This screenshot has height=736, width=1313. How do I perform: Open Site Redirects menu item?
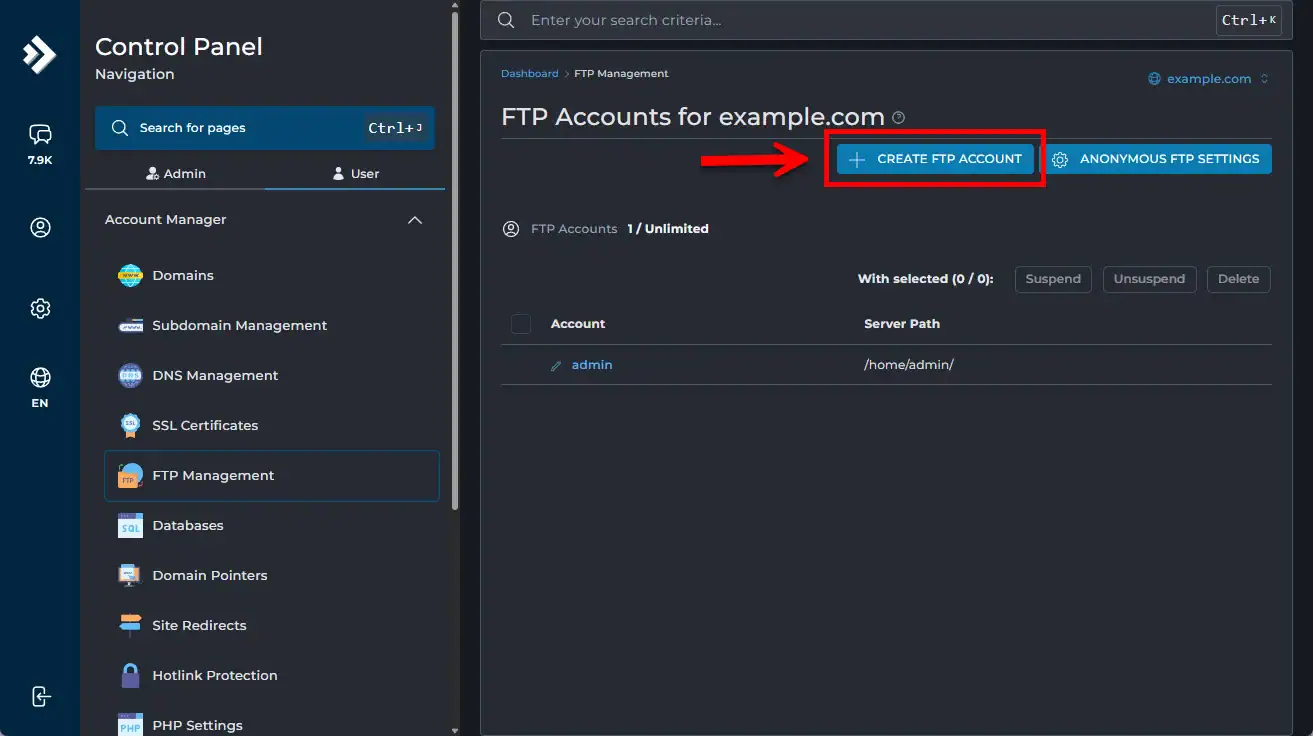point(272,625)
